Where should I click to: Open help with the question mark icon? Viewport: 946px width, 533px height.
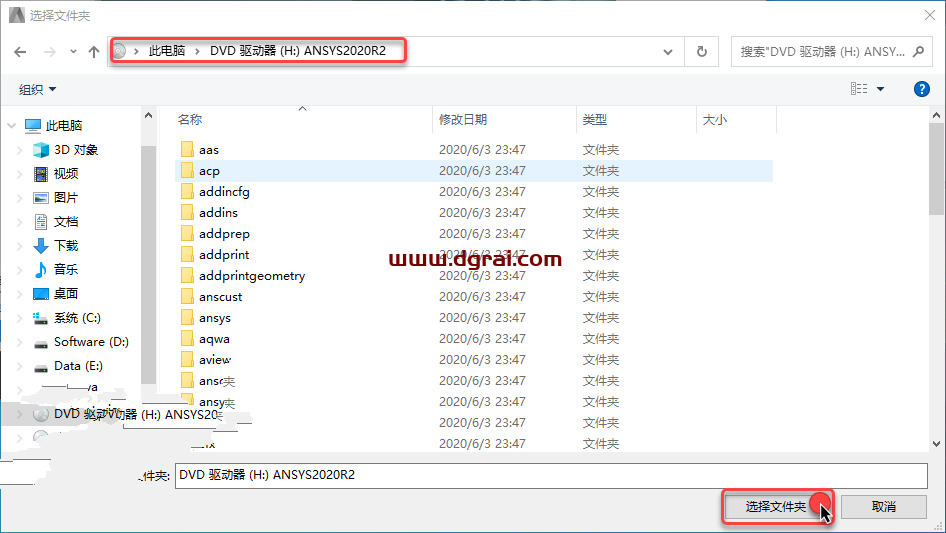click(921, 89)
